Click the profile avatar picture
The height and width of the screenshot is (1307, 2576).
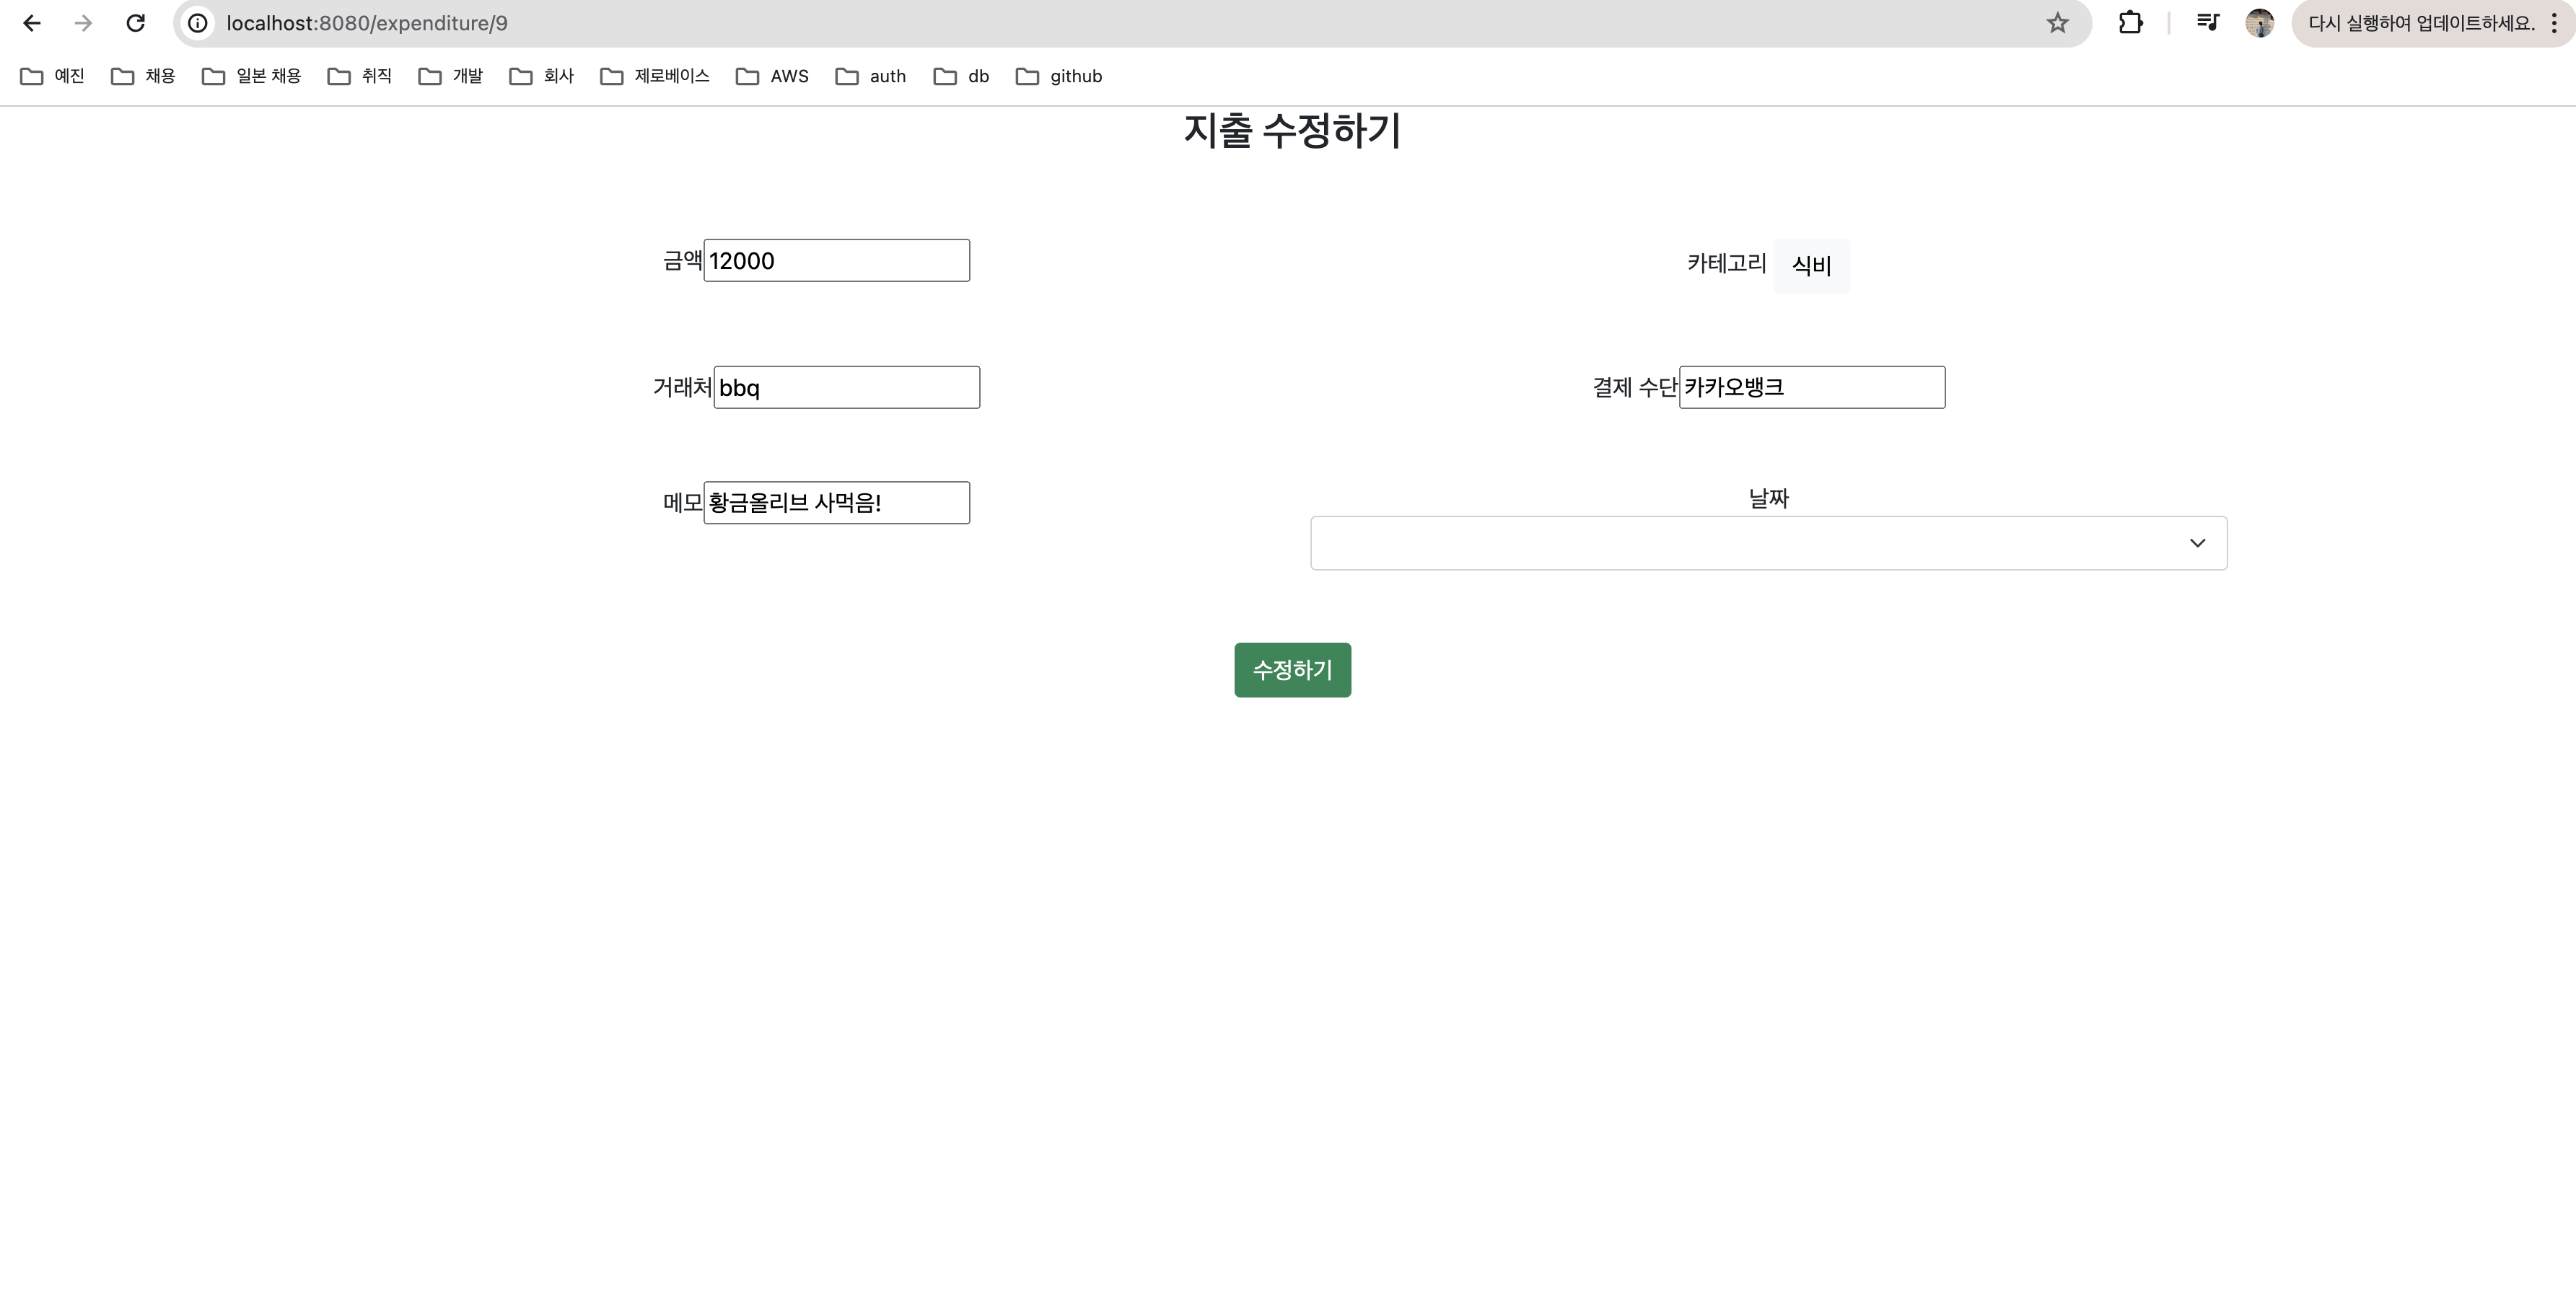tap(2259, 23)
